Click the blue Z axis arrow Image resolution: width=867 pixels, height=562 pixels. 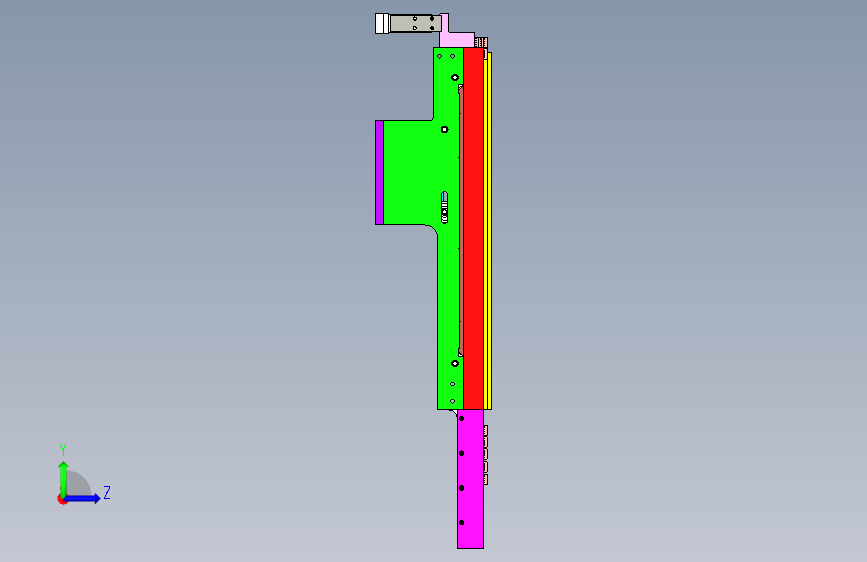[83, 498]
